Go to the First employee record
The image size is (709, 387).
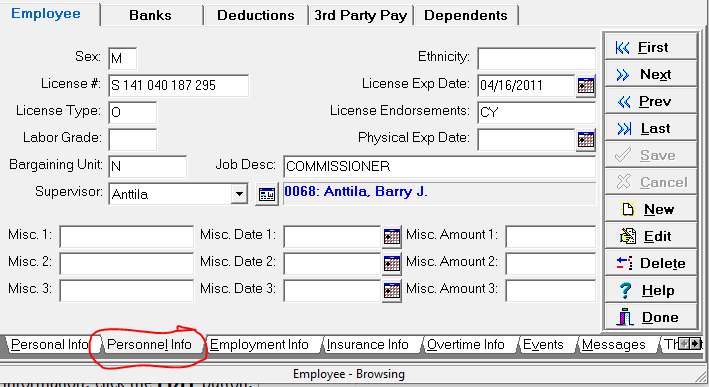pos(650,47)
